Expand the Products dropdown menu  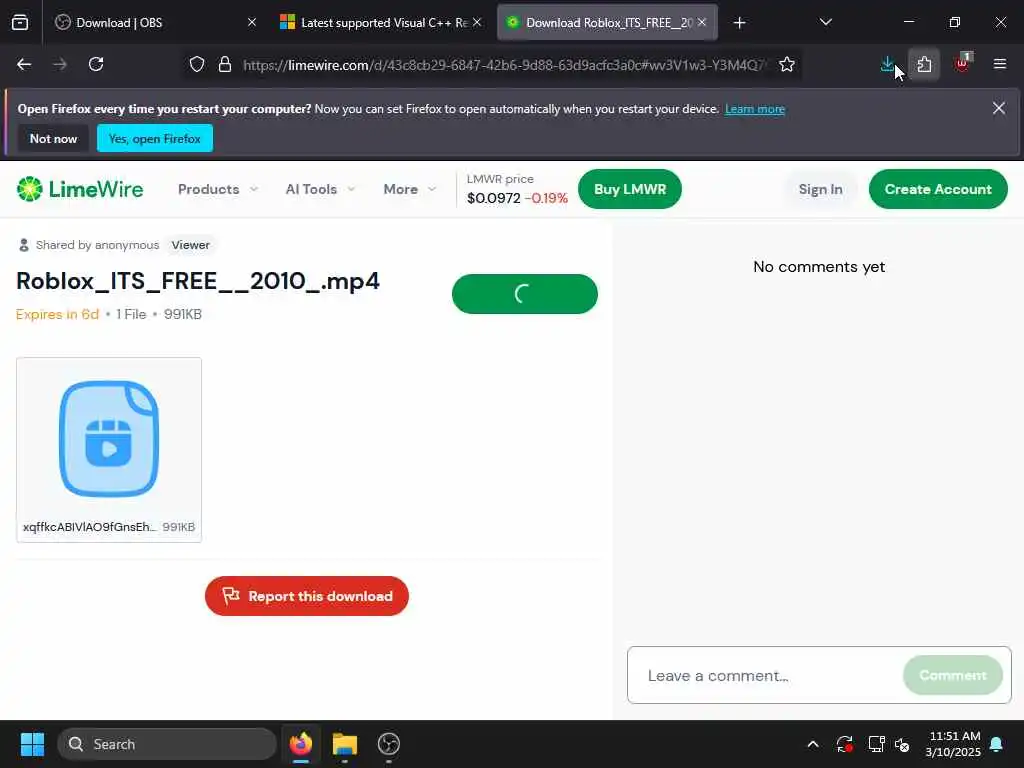tap(218, 189)
